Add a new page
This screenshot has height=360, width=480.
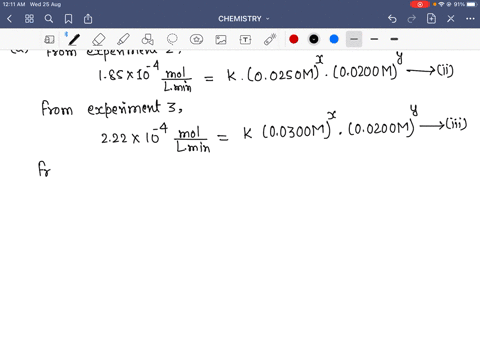coord(431,19)
